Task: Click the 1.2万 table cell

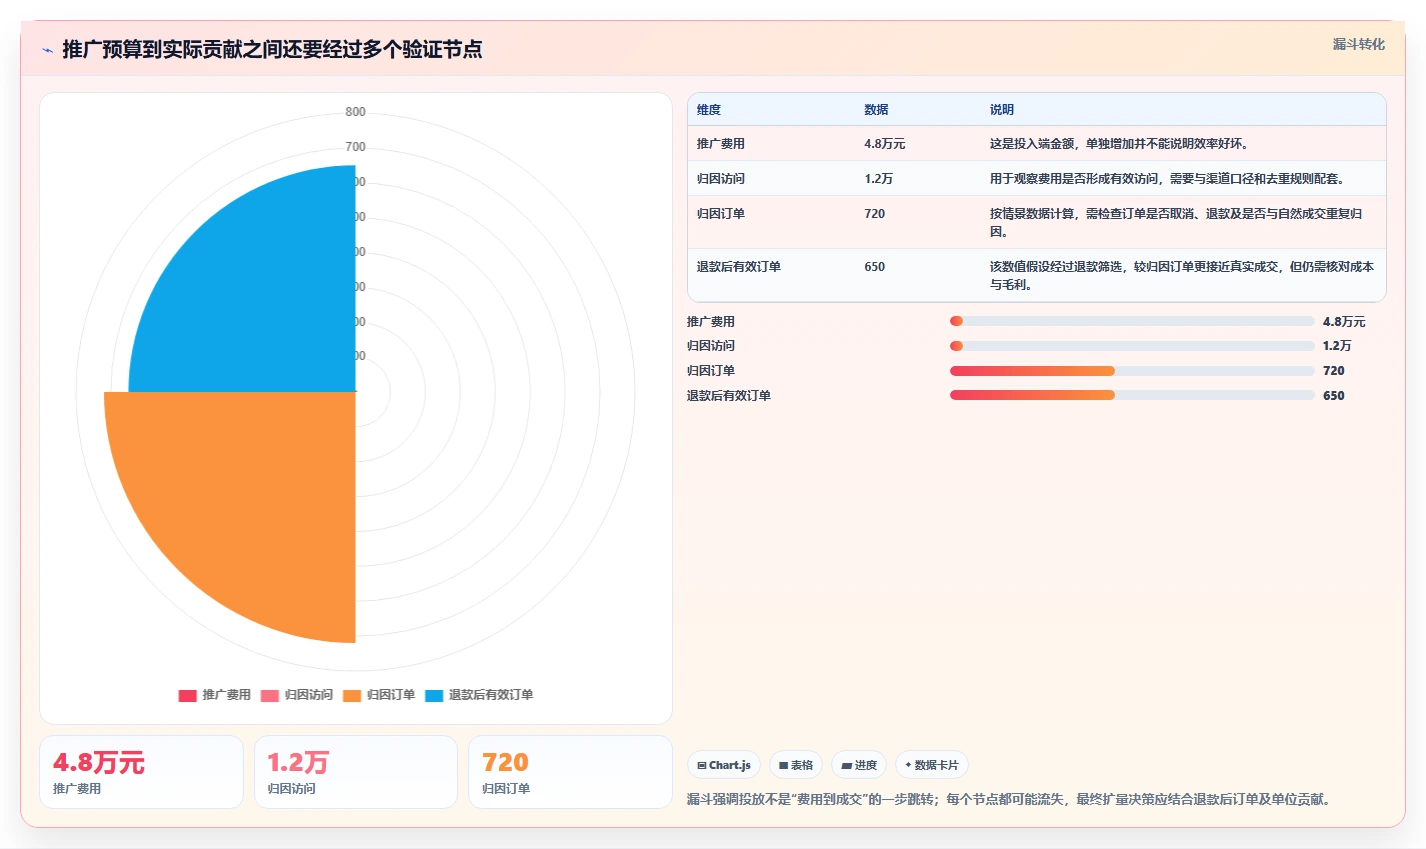Action: click(x=878, y=179)
